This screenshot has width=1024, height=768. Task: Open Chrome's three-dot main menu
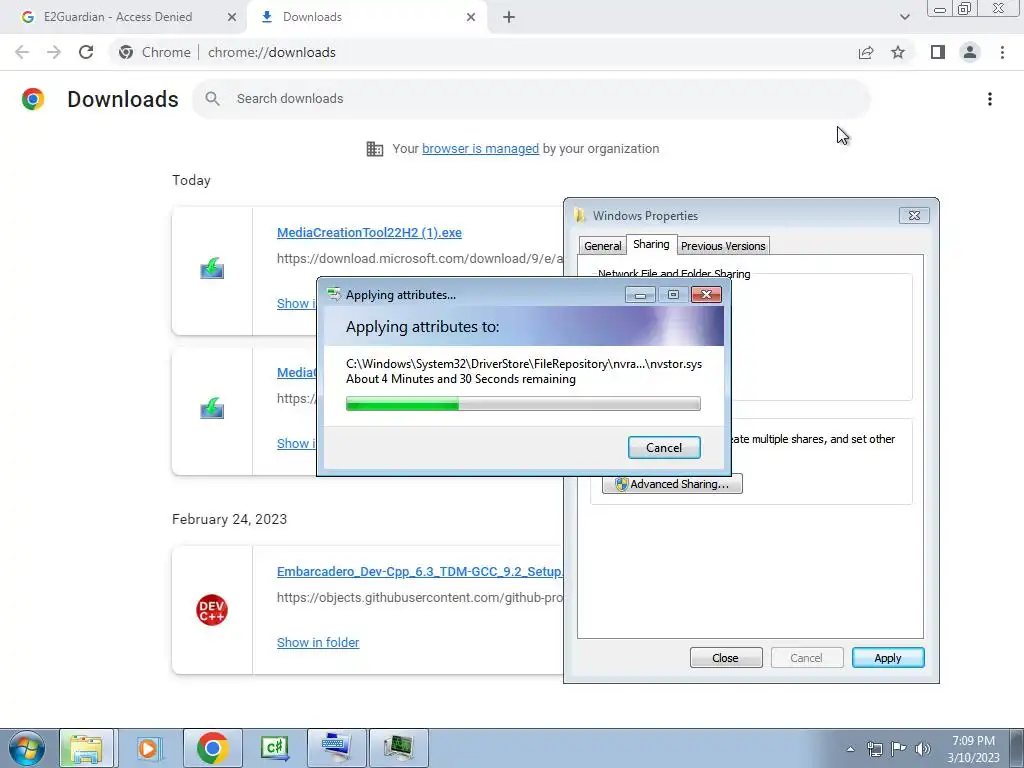pyautogui.click(x=1002, y=52)
